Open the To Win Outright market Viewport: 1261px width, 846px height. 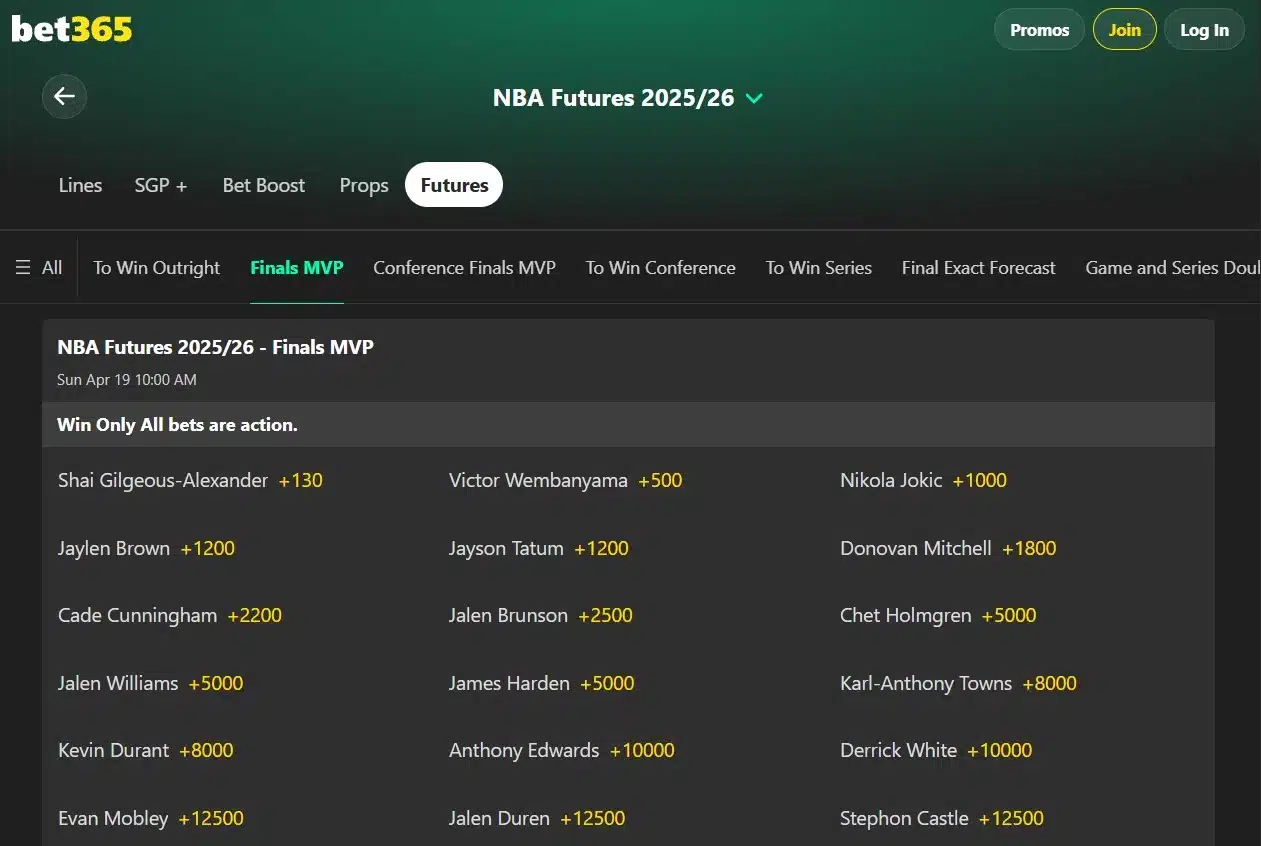(156, 267)
